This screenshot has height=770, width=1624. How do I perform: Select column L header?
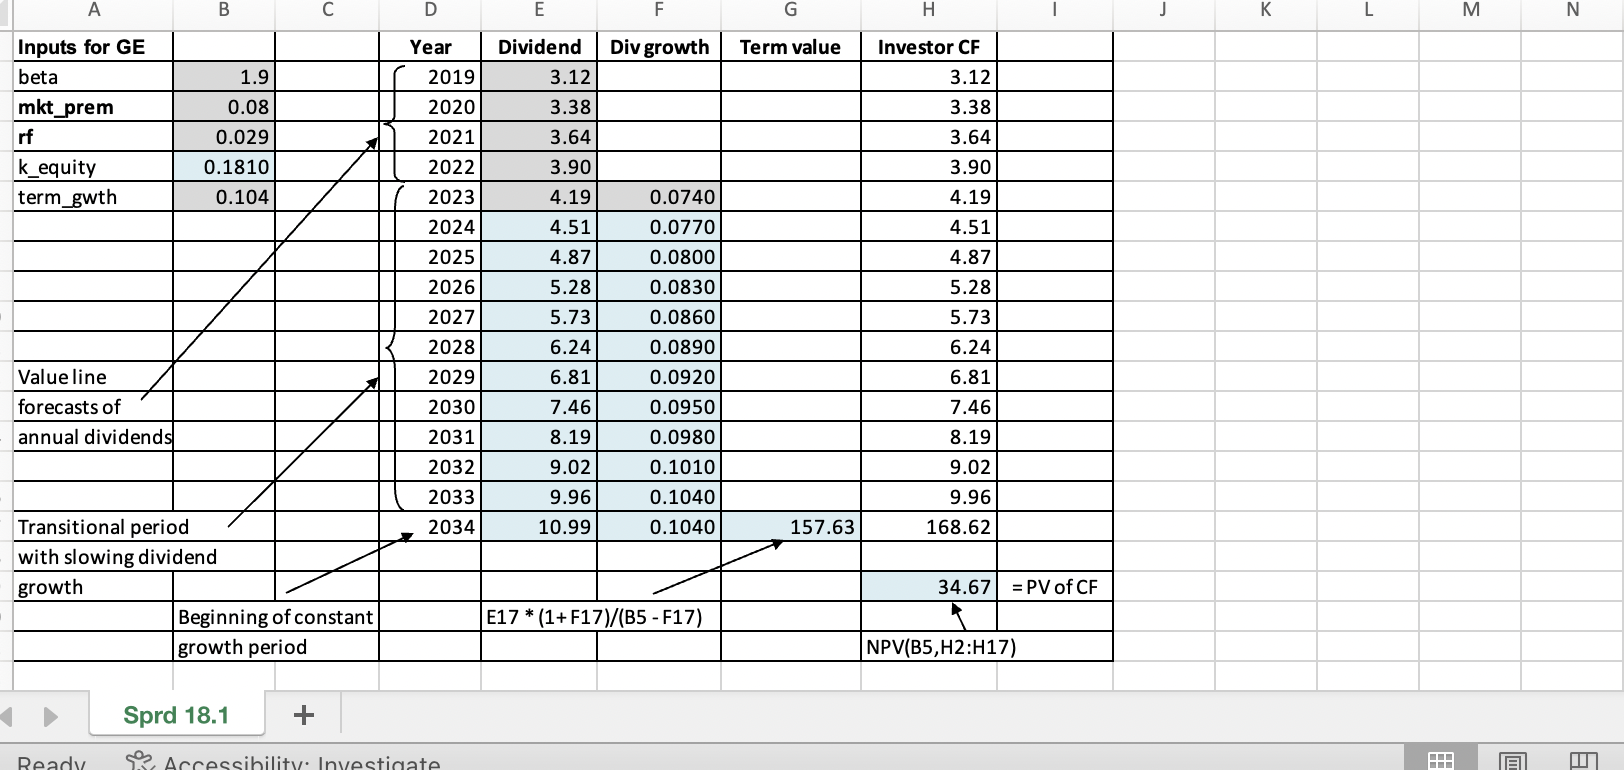pyautogui.click(x=1368, y=10)
